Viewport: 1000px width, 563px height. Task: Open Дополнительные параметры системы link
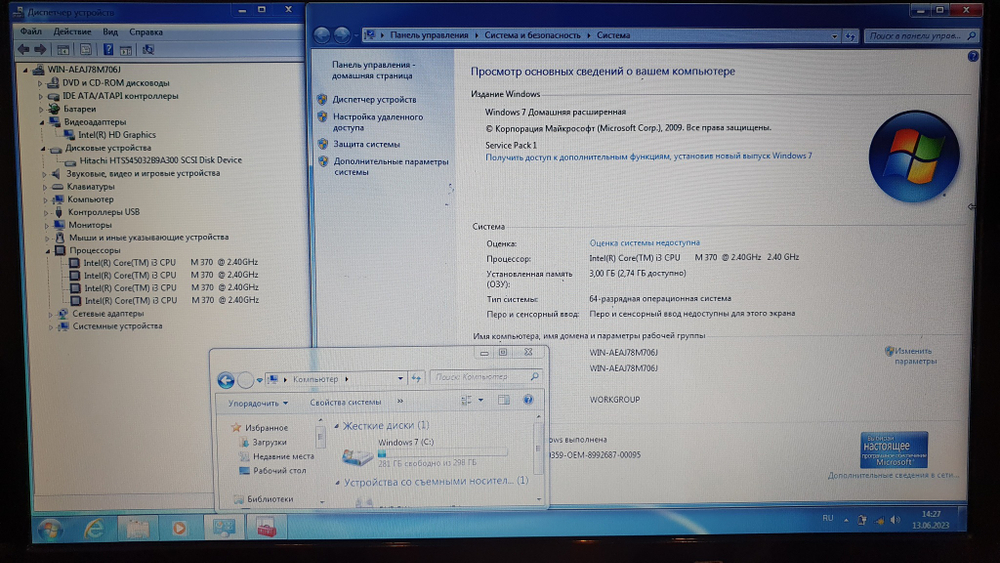(x=391, y=166)
